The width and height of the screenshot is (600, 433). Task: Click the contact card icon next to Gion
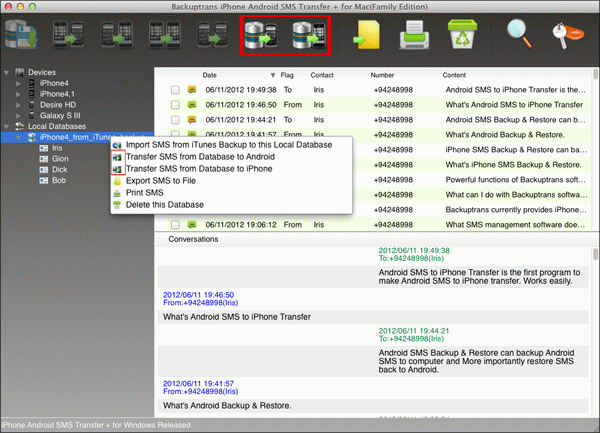[x=44, y=159]
